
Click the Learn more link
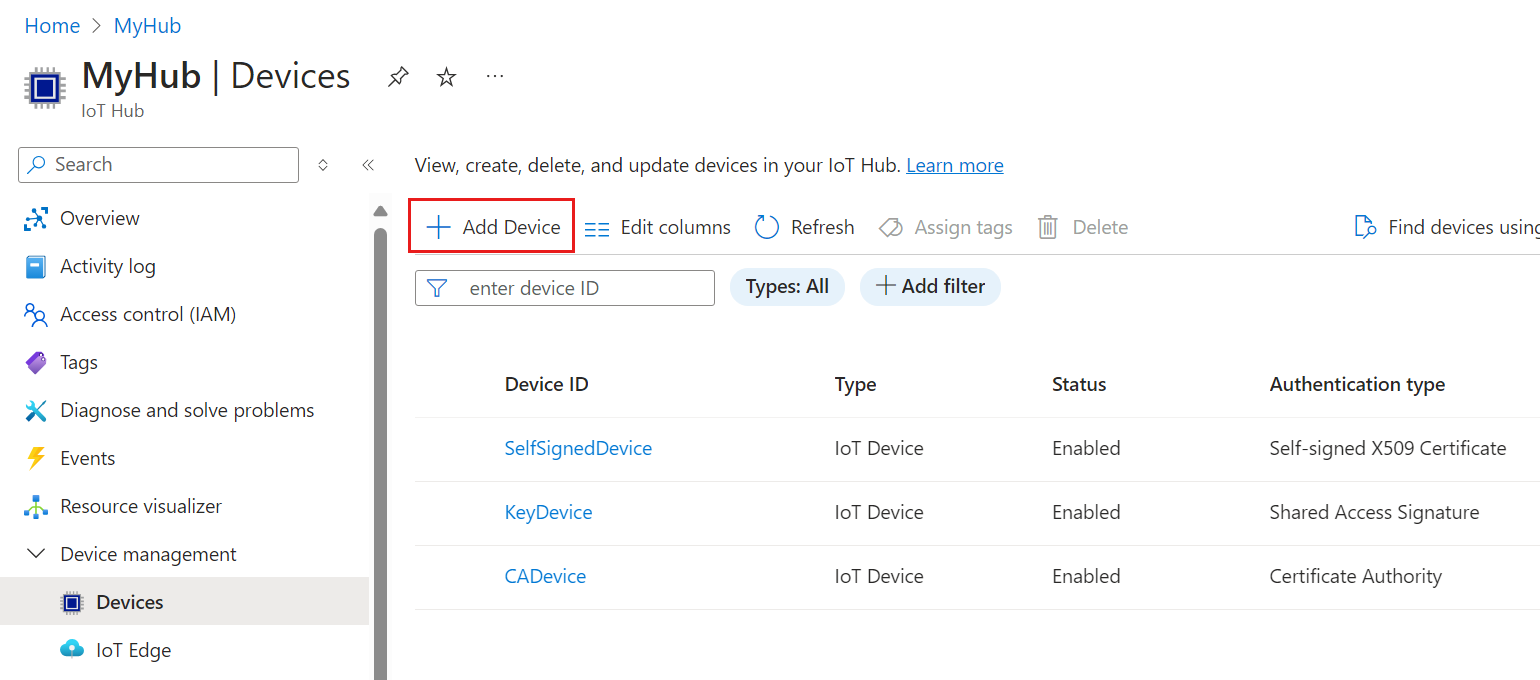pos(954,165)
